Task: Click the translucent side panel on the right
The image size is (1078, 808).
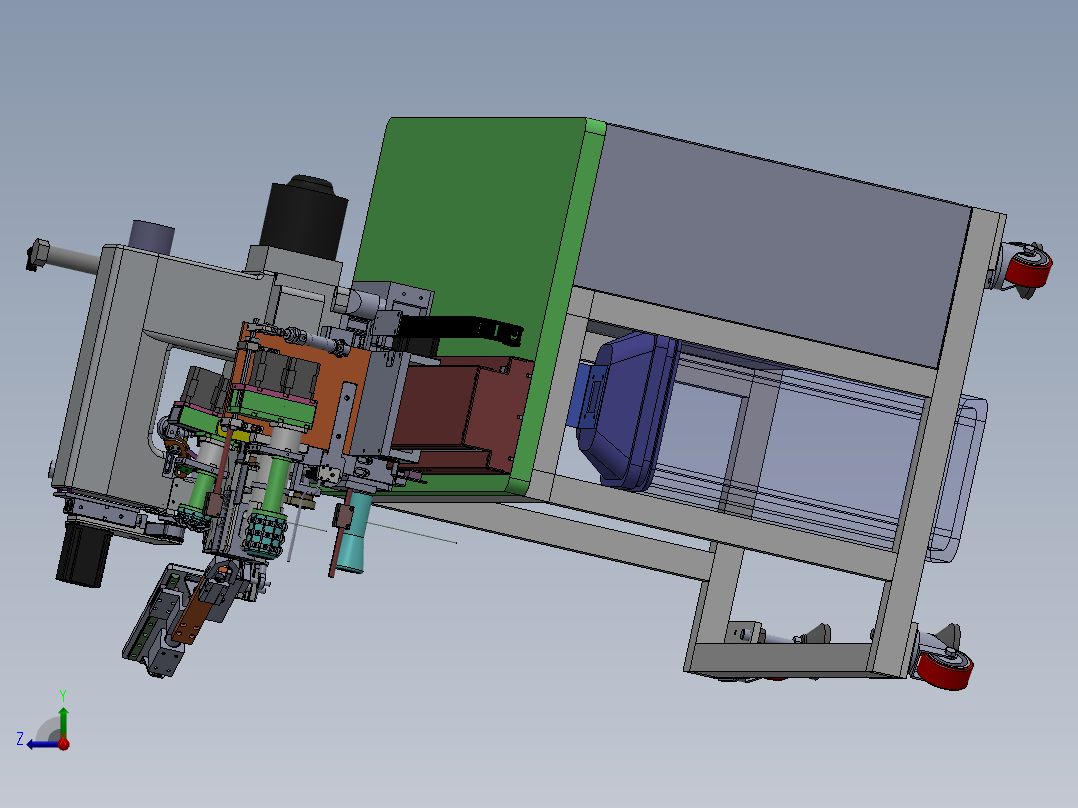Action: tap(955, 480)
